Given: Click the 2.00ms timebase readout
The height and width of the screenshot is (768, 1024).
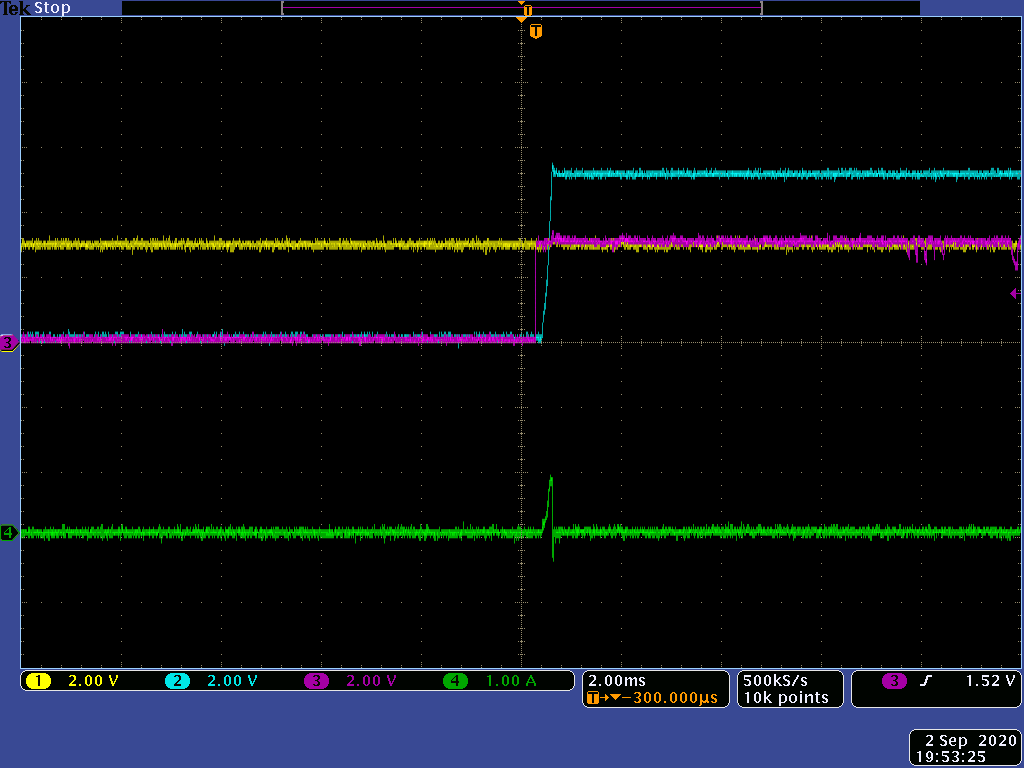Looking at the screenshot, I should pos(616,681).
